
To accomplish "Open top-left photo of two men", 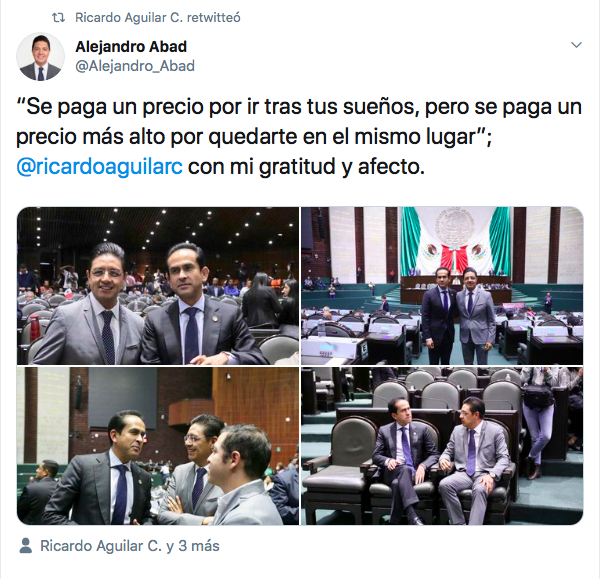I will click(x=158, y=286).
